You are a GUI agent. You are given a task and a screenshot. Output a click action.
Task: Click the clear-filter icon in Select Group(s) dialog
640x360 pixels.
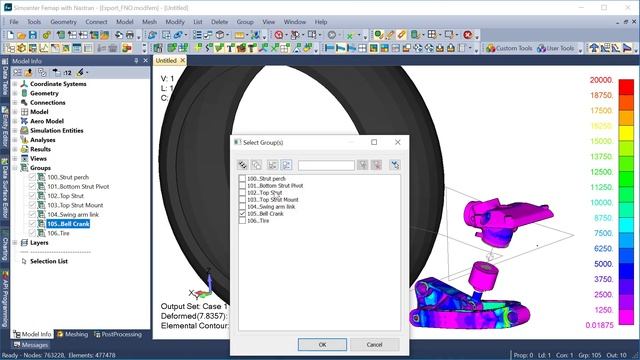[x=376, y=165]
